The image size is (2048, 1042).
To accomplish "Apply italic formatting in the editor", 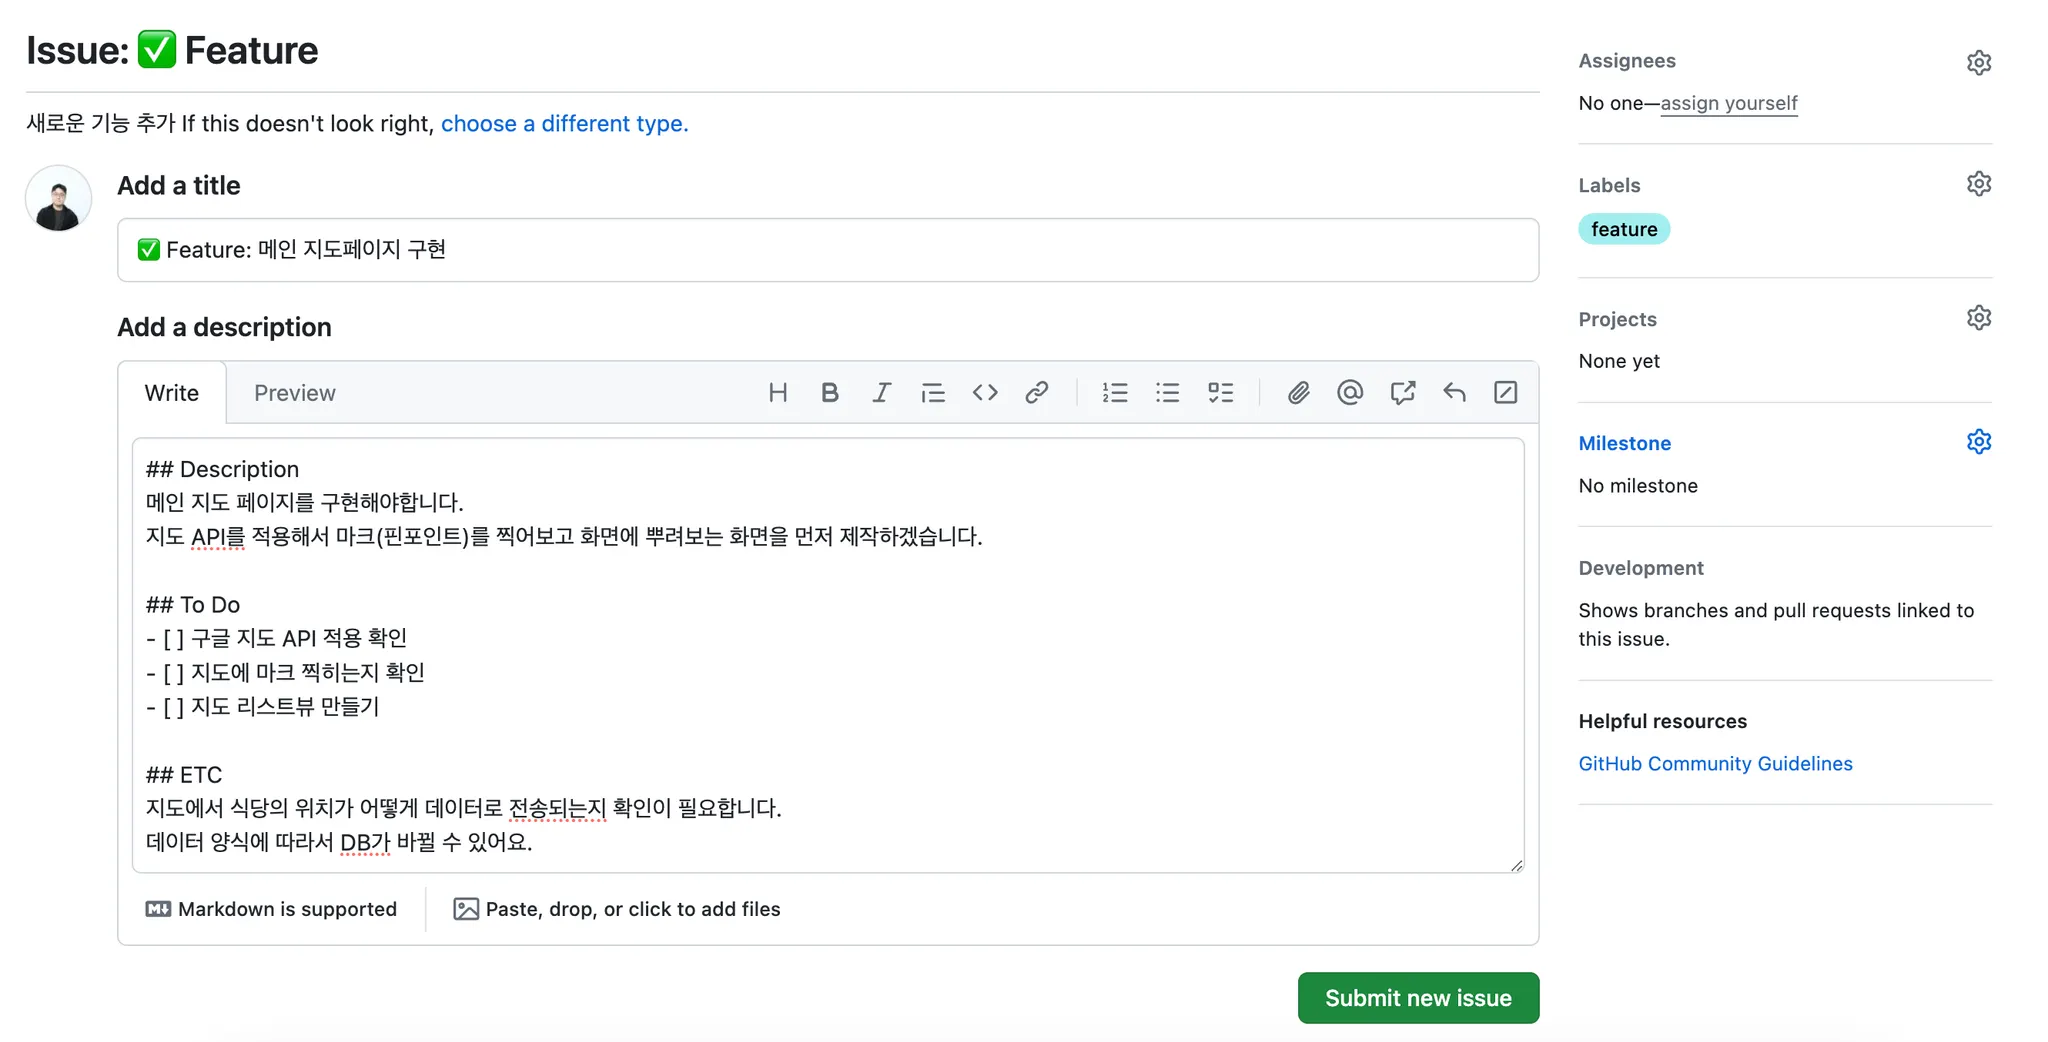I will (x=881, y=393).
